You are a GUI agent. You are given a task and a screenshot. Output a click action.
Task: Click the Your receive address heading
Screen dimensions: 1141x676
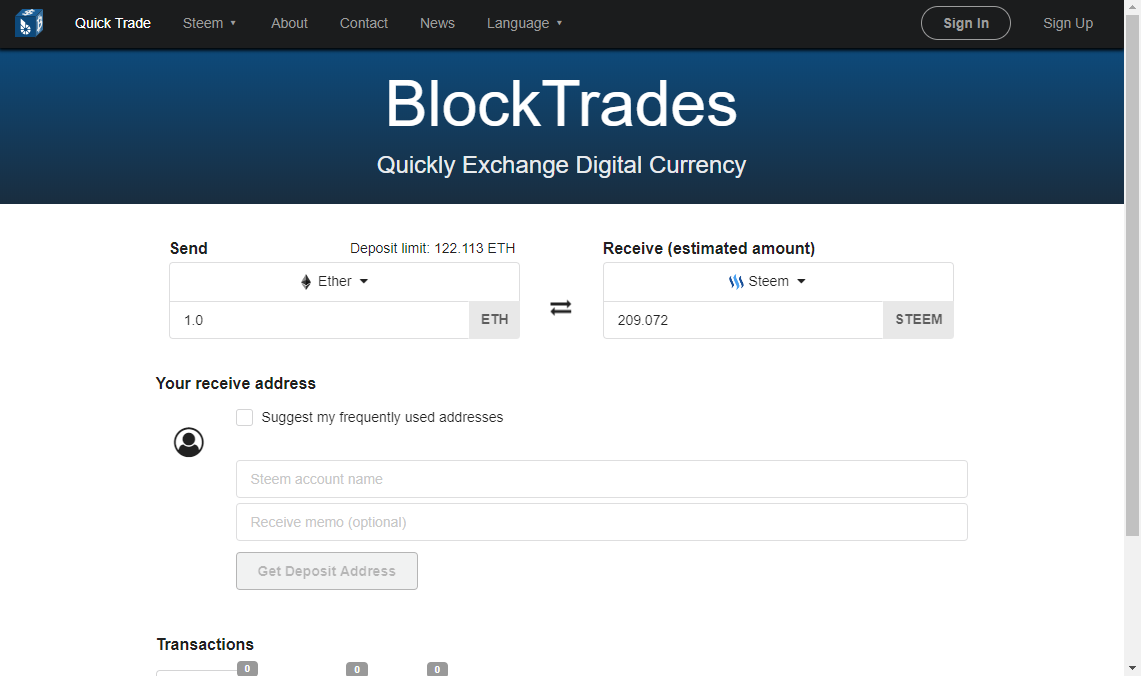tap(236, 383)
